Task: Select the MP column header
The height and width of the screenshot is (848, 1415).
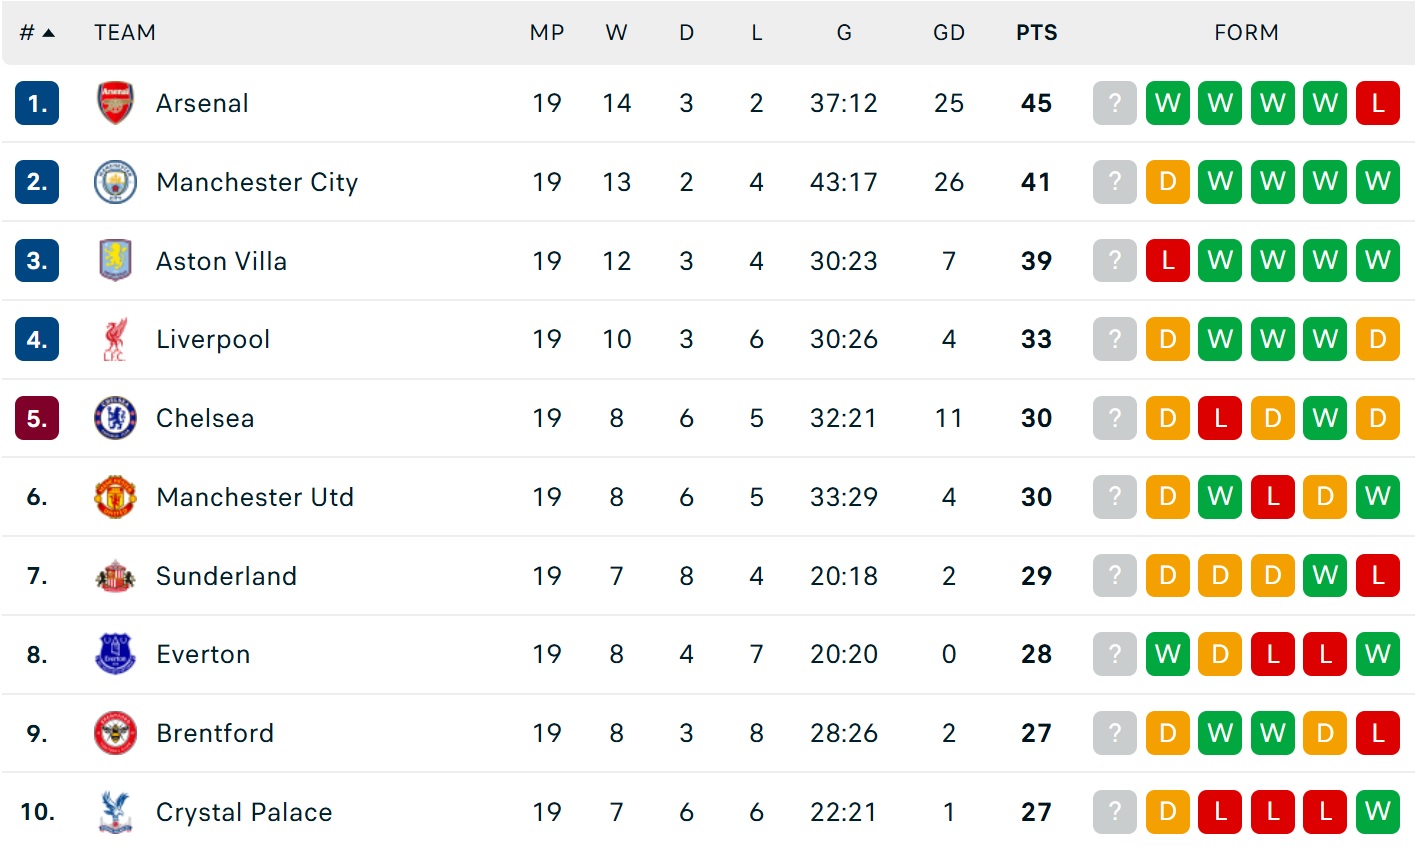Action: [x=547, y=33]
